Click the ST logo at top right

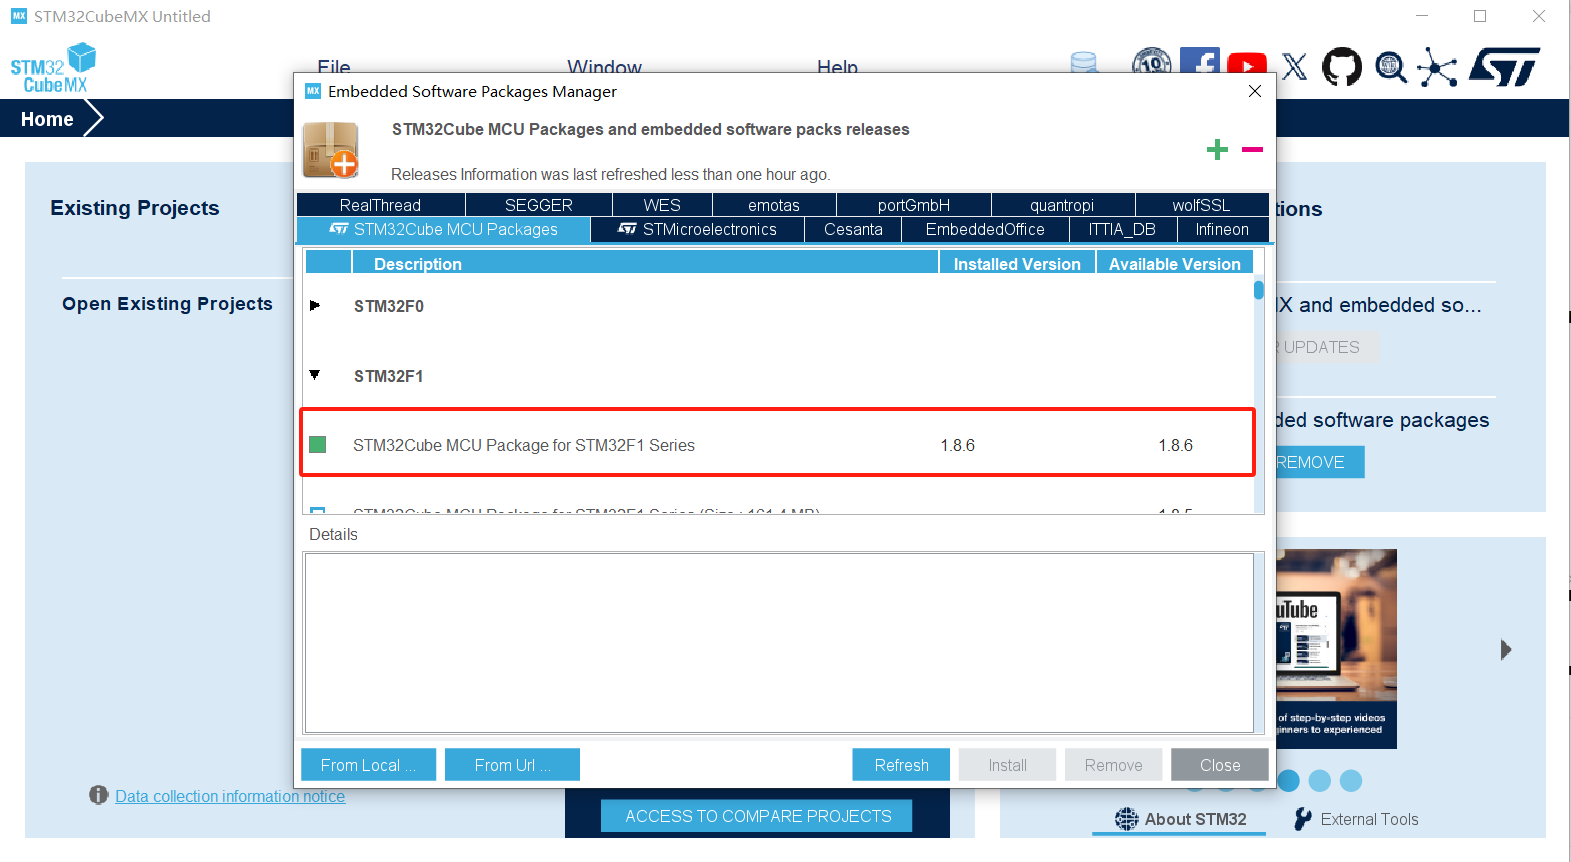click(x=1505, y=67)
